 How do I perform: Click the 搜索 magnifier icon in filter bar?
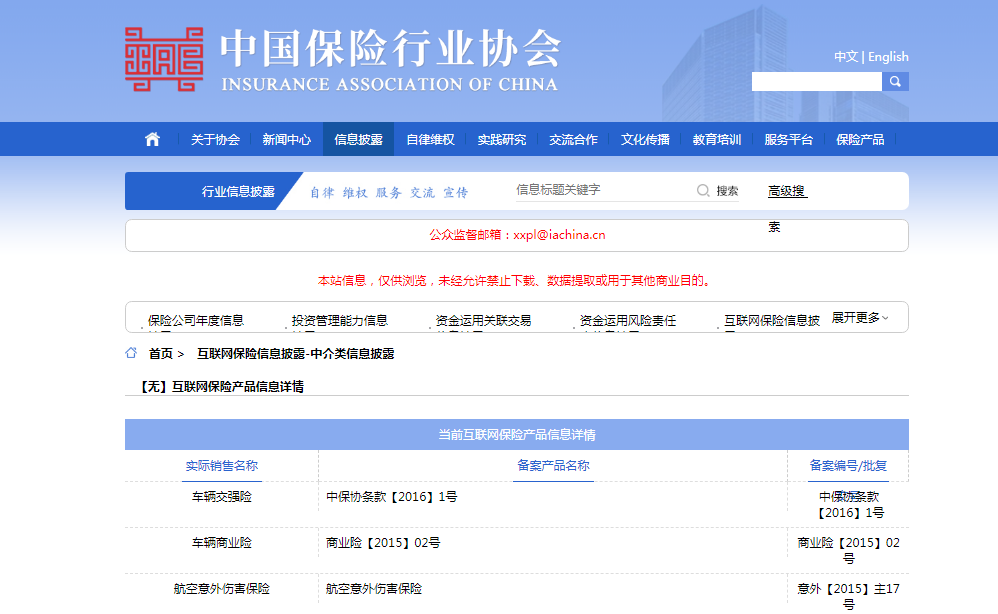[x=703, y=190]
